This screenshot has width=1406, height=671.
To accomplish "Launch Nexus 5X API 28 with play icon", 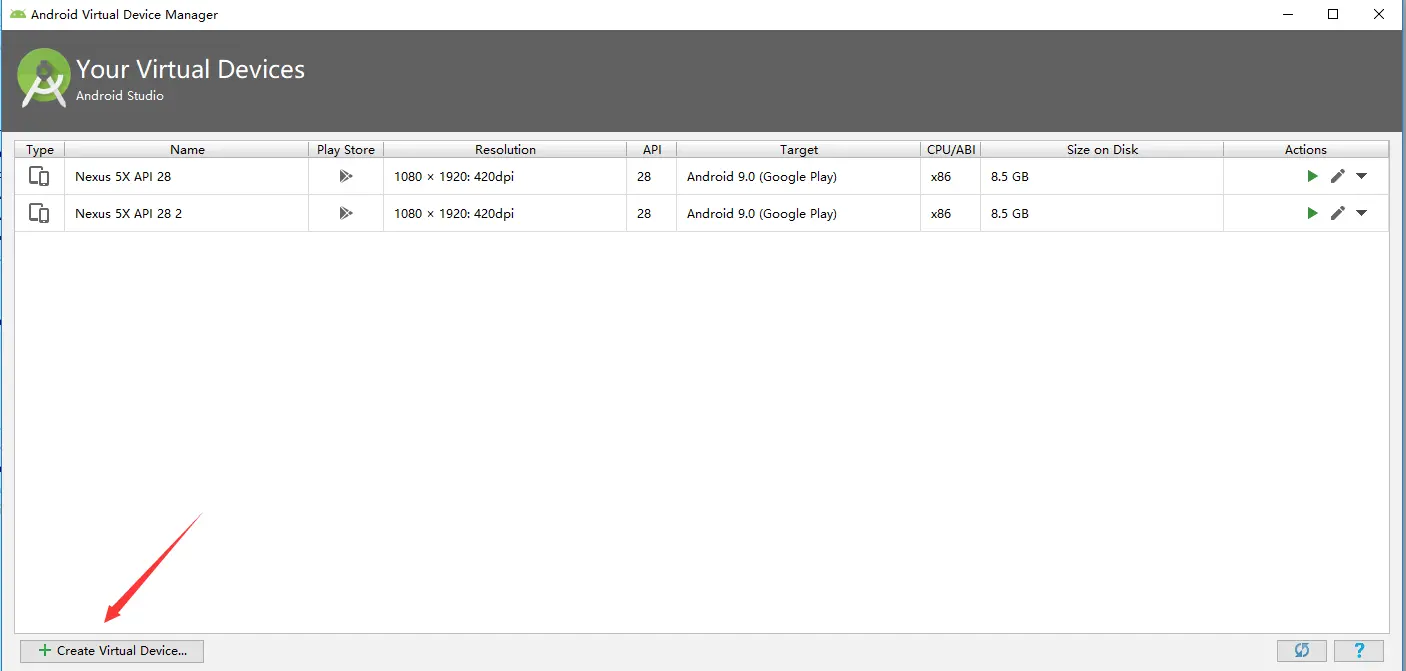I will pyautogui.click(x=1312, y=176).
